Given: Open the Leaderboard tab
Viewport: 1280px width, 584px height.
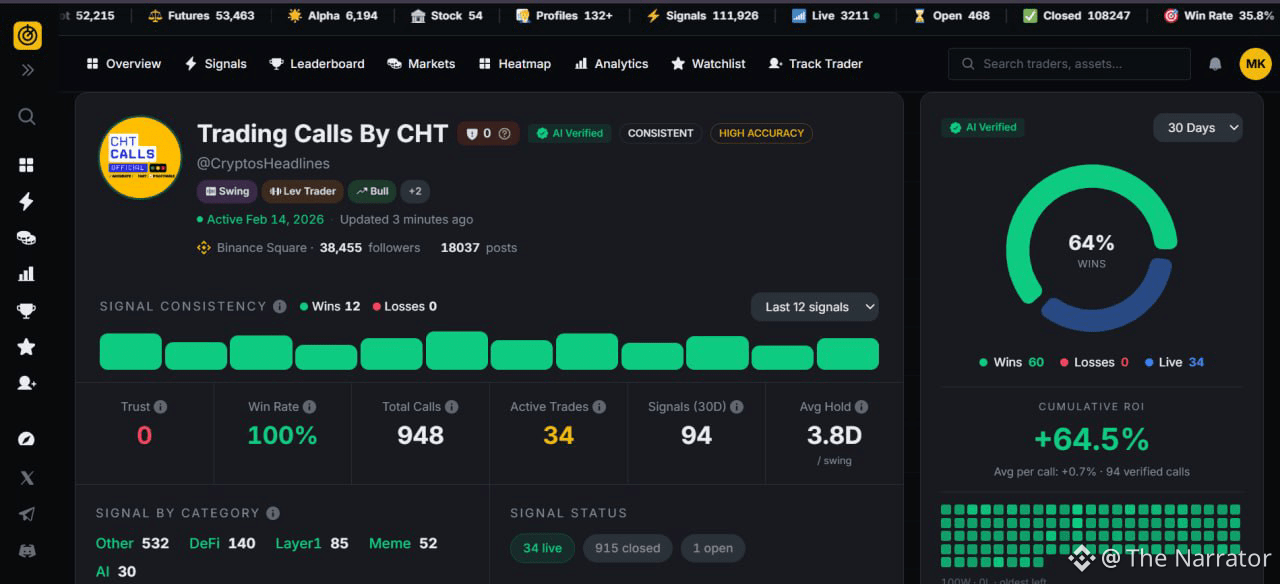Looking at the screenshot, I should click(317, 64).
